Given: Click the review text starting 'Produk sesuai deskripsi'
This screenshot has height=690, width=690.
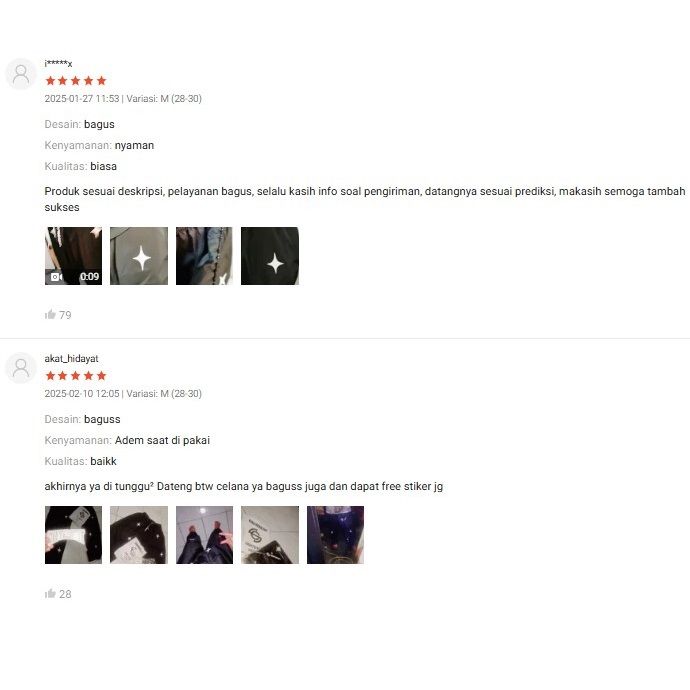Looking at the screenshot, I should click(365, 199).
